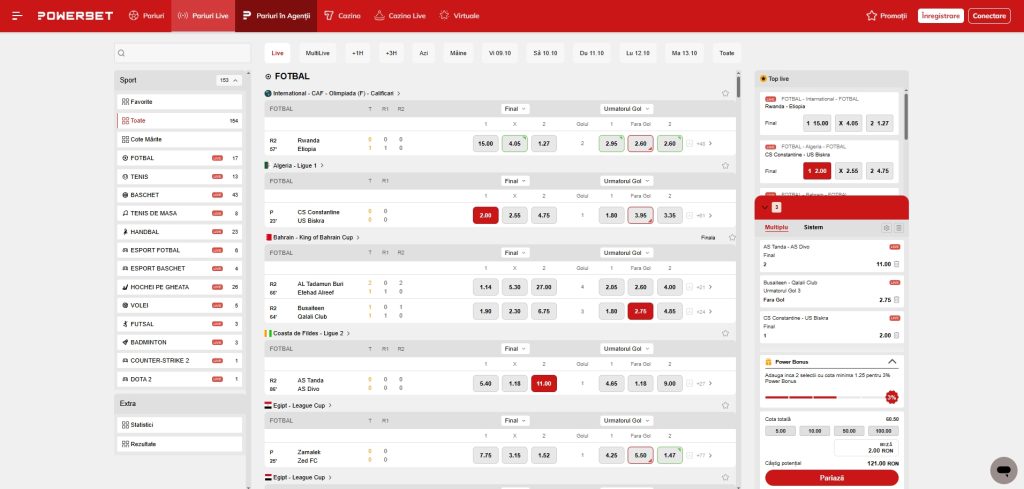This screenshot has width=1024, height=489.
Task: Toggle 7.75 odds for Zamalek win
Action: [485, 455]
